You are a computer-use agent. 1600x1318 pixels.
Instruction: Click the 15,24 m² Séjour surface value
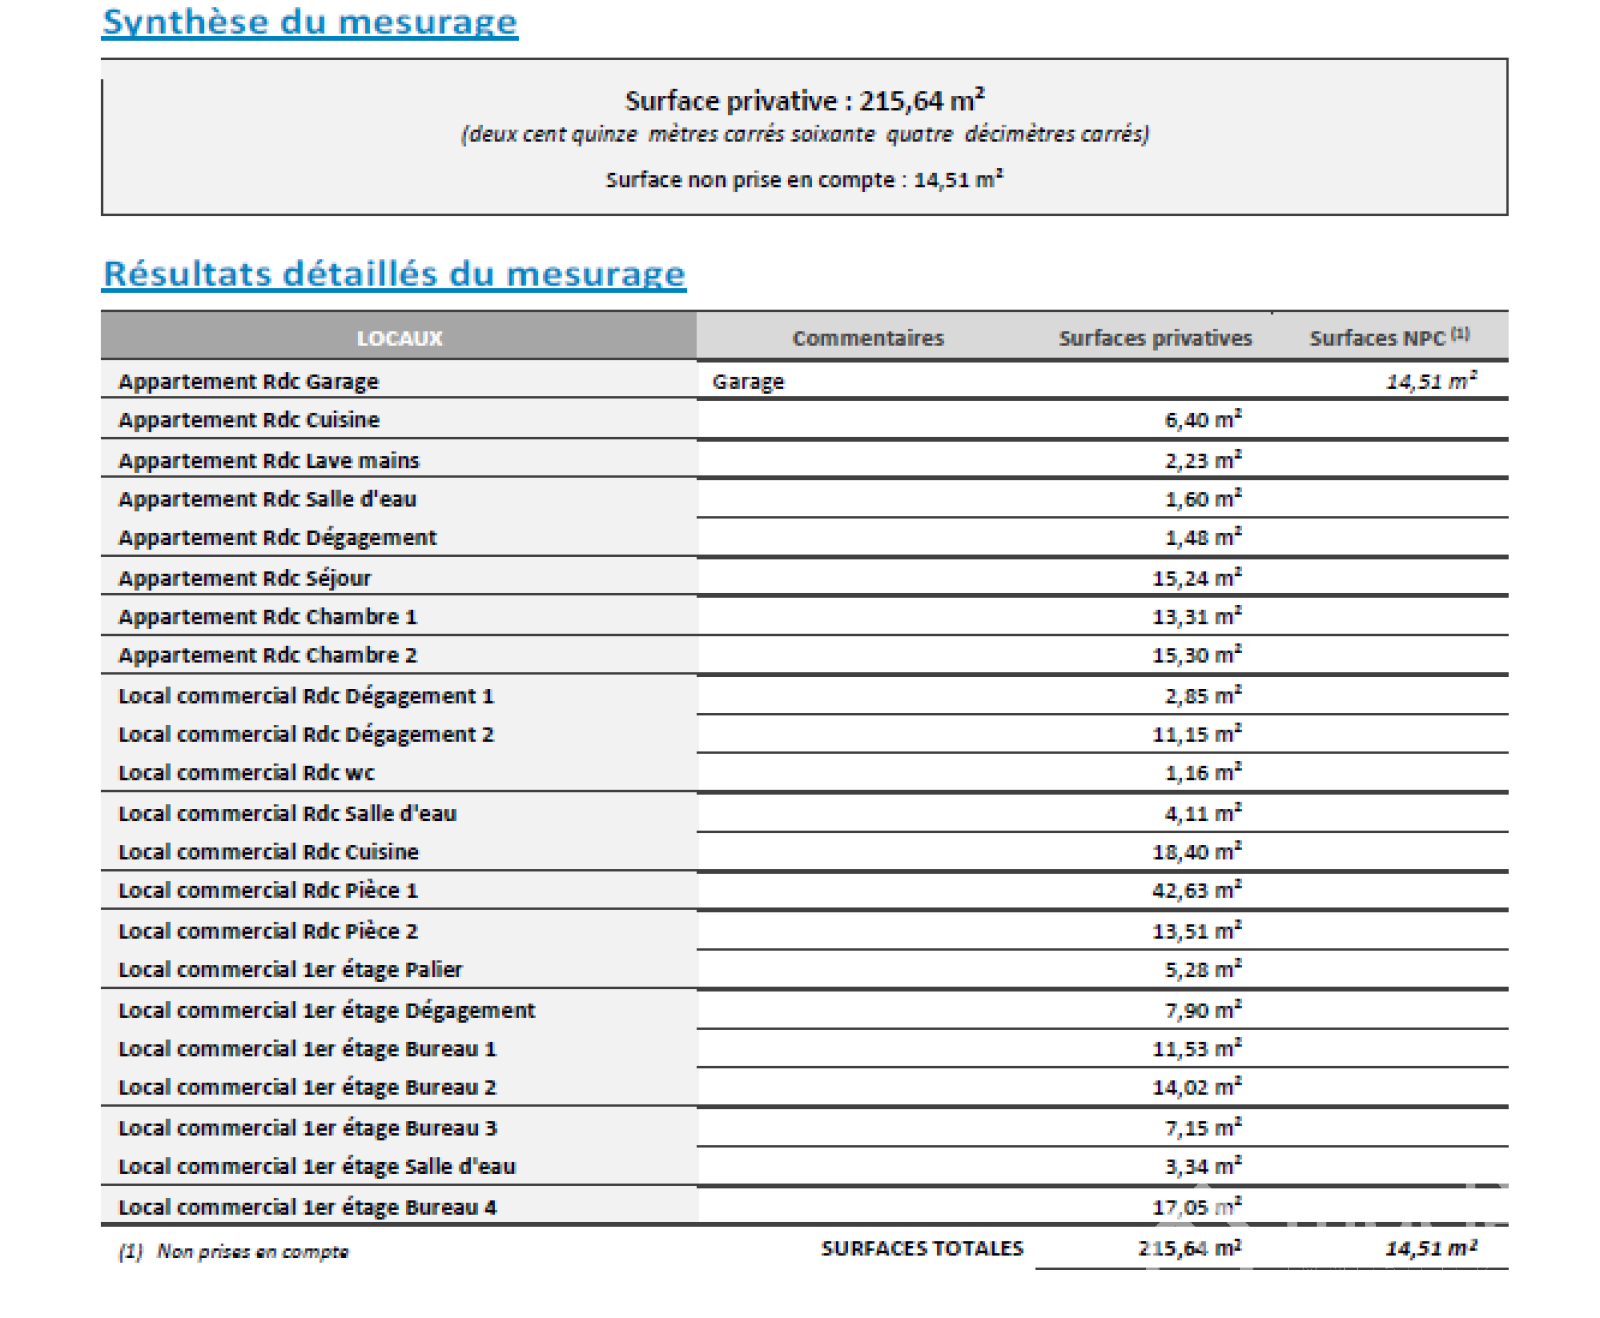tap(1196, 578)
